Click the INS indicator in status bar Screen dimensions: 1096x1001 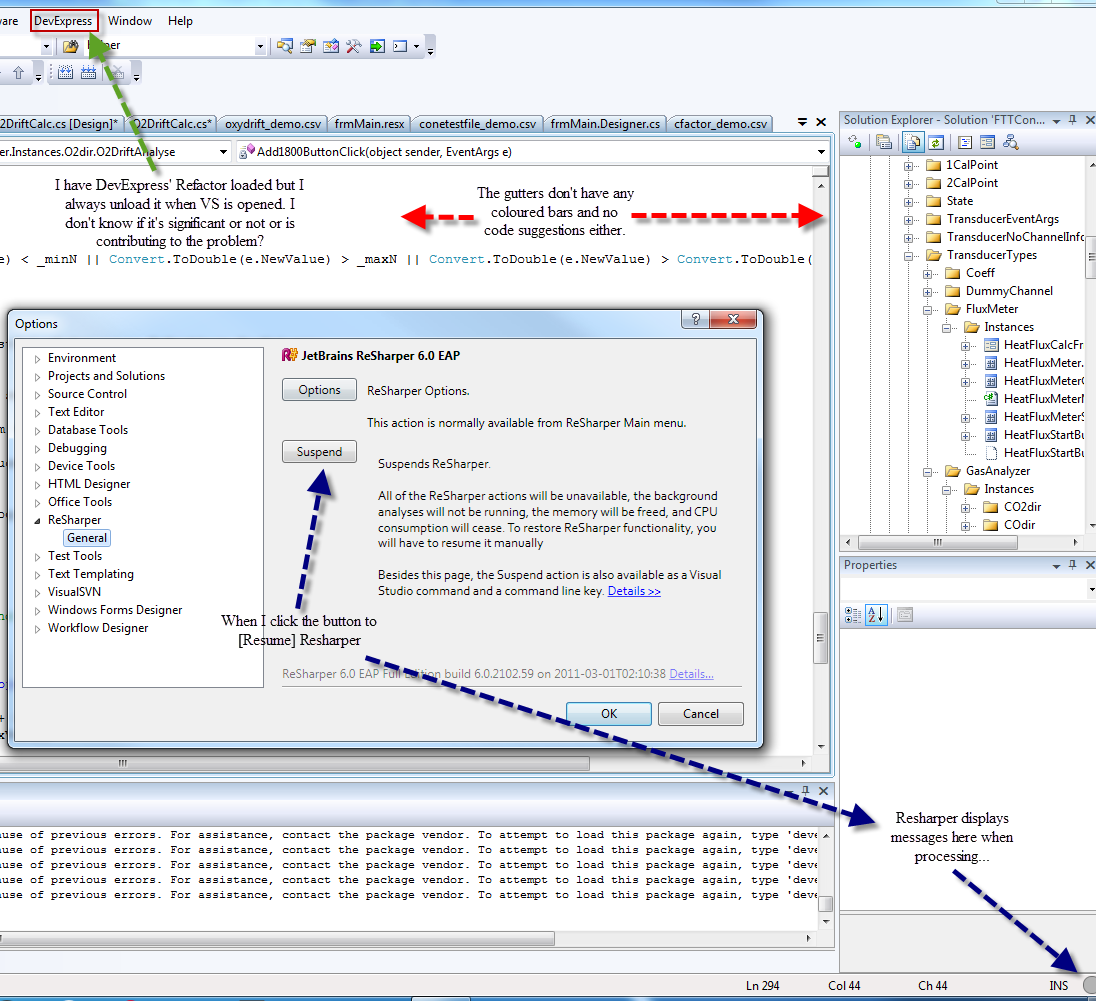point(1058,986)
